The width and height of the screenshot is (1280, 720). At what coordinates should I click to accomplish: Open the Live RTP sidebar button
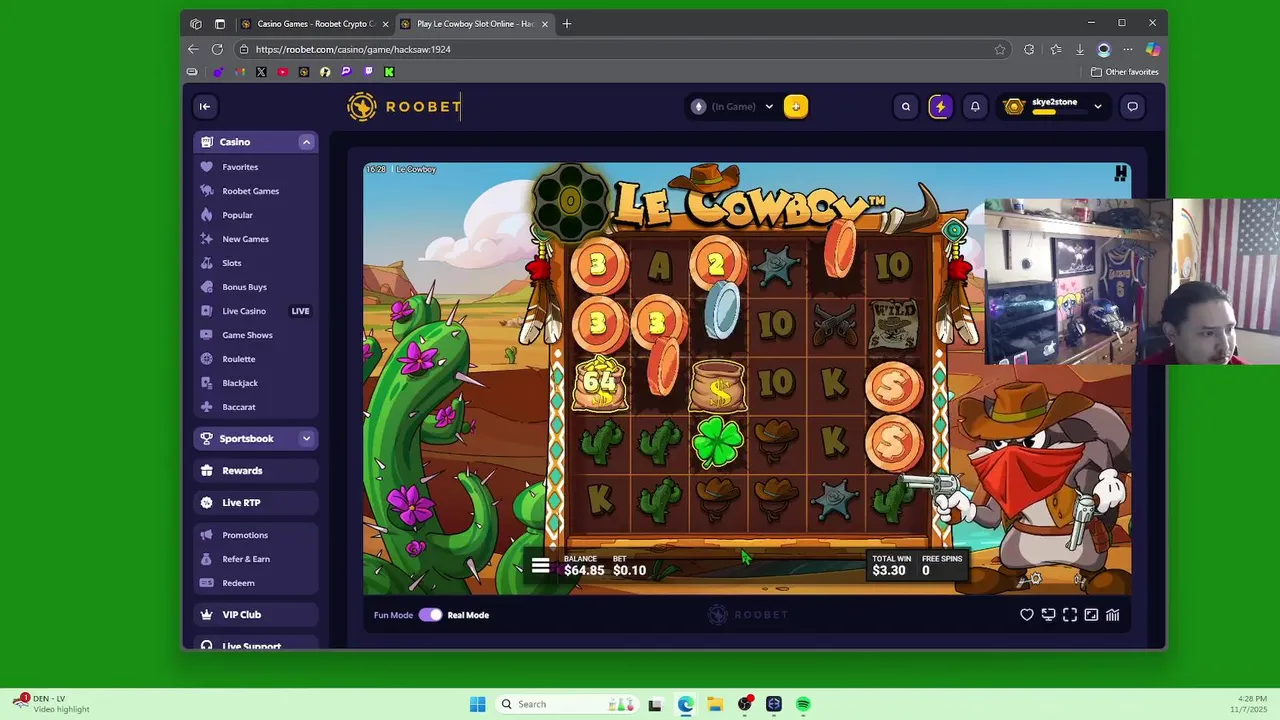pyautogui.click(x=256, y=502)
